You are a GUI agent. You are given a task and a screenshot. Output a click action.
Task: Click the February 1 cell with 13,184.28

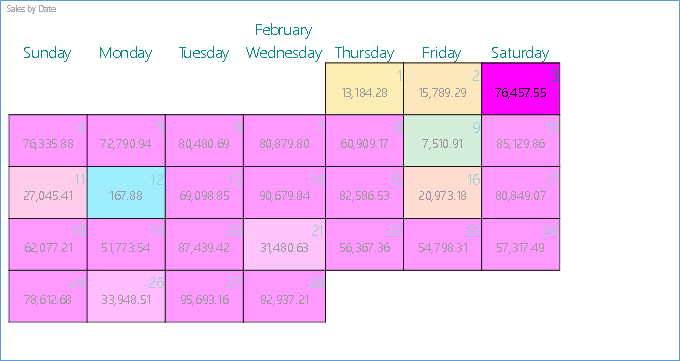coord(364,89)
